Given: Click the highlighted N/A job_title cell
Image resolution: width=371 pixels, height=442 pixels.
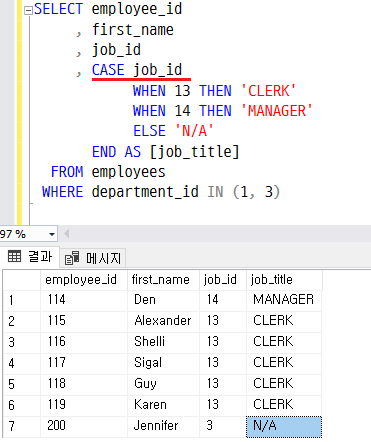Looking at the screenshot, I should [284, 426].
